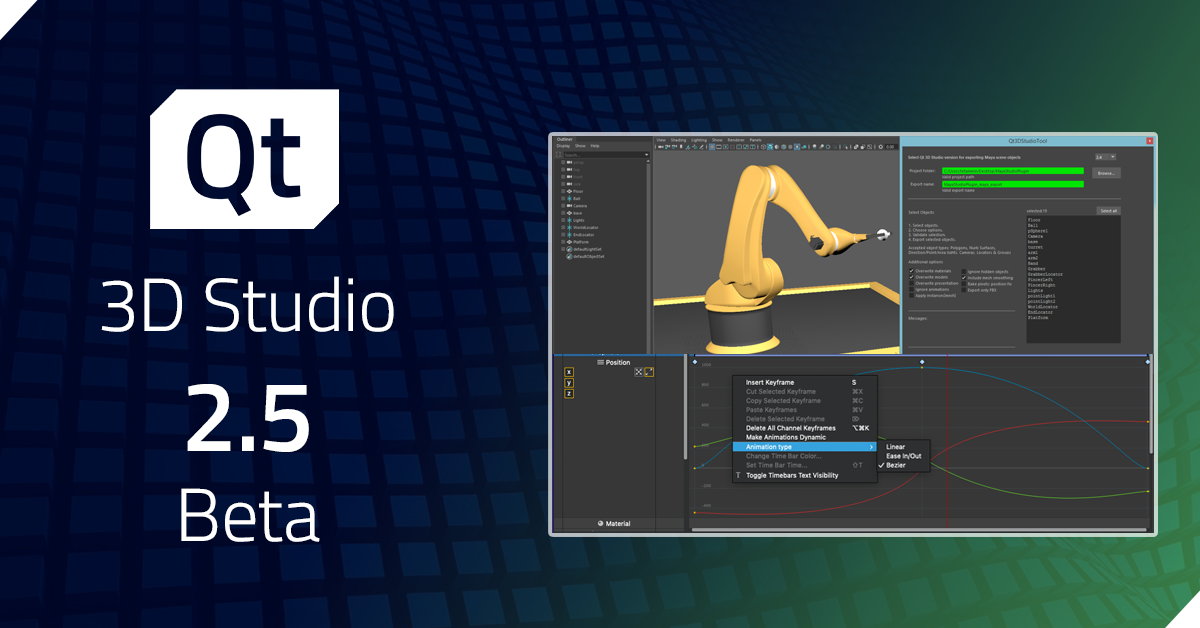
Task: Click the set icon beside defaultObjectSet
Action: 569,256
